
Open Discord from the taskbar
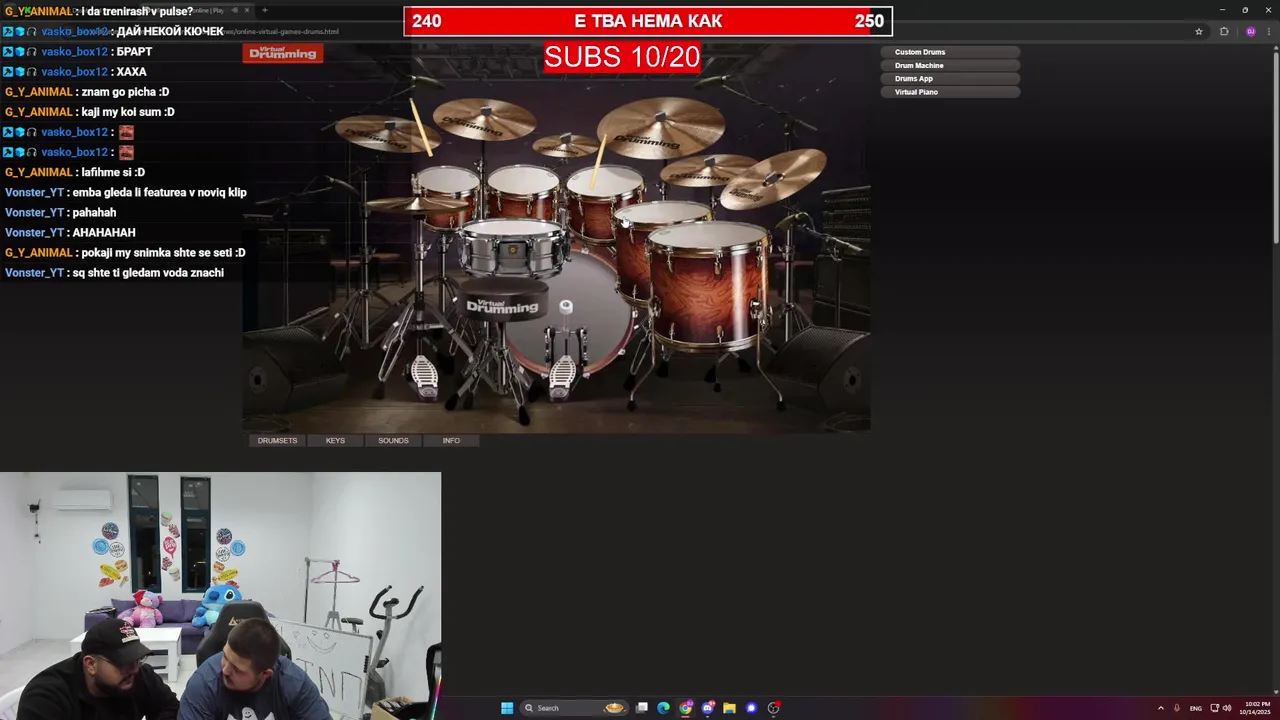click(708, 708)
